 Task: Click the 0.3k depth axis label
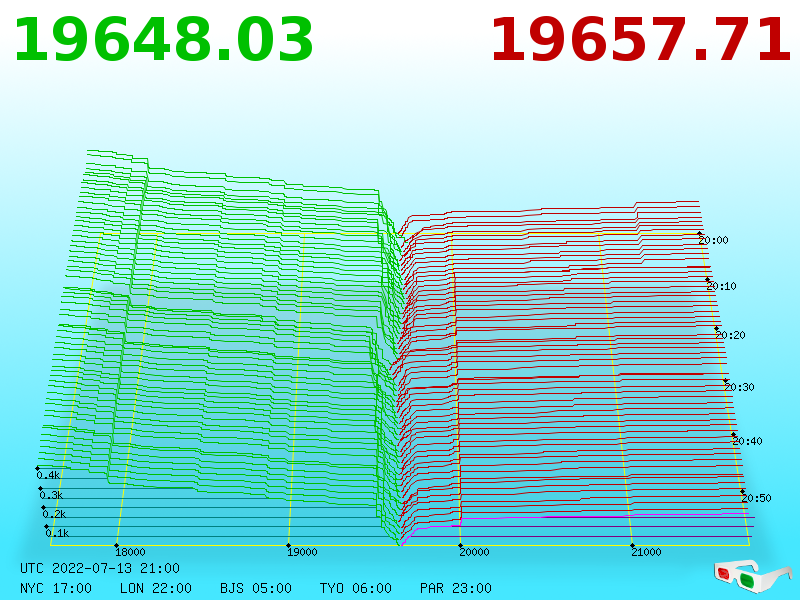(52, 495)
